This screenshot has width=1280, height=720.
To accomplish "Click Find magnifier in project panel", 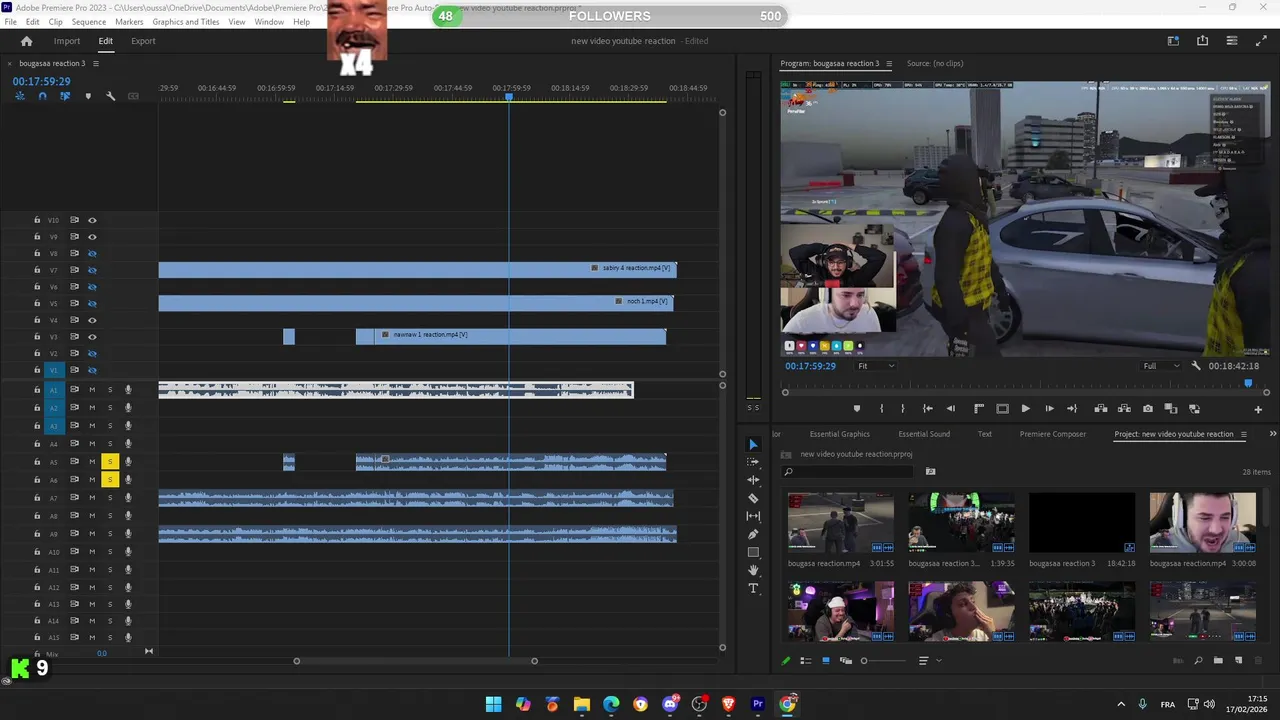I will click(x=1198, y=661).
